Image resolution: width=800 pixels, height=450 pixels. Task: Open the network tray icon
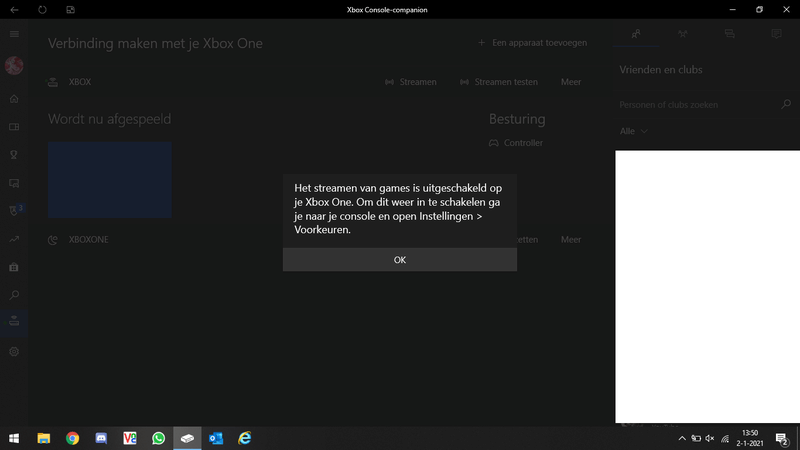(725, 438)
